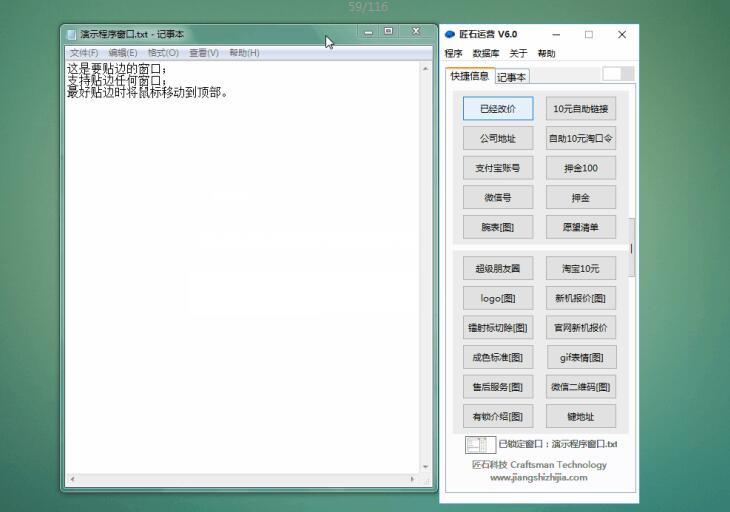
Task: Switch to the 记事本 tab
Action: 512,77
